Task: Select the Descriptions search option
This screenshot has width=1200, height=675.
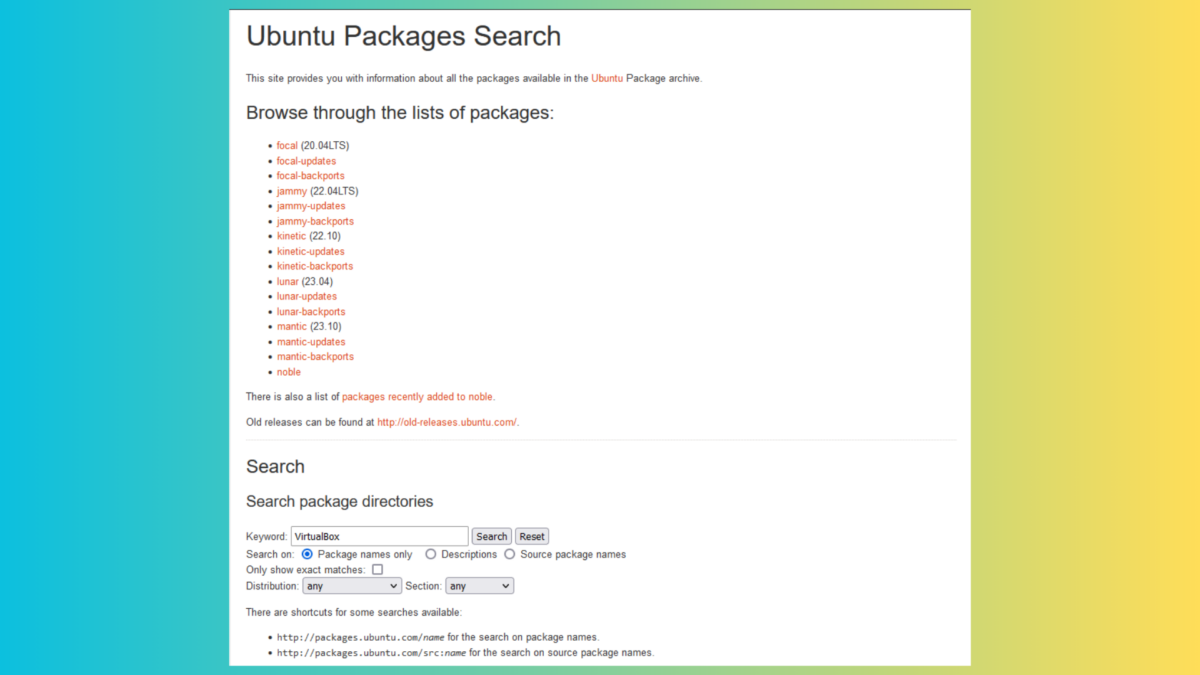Action: (430, 553)
